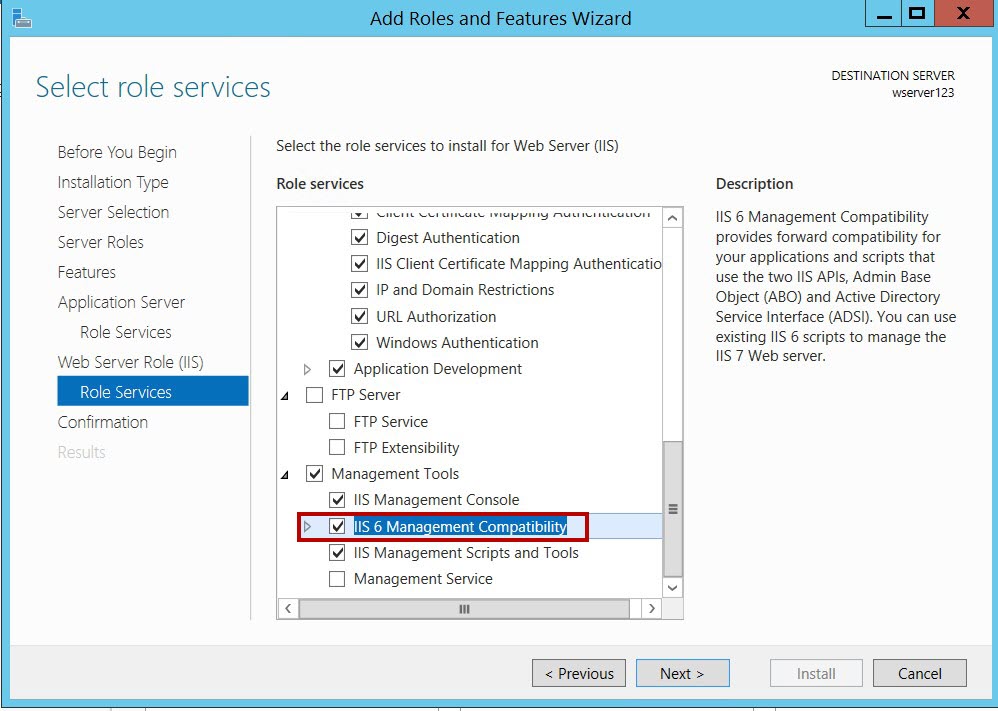Image resolution: width=998 pixels, height=711 pixels.
Task: Click the vertical scrollbar up arrow
Action: 672,218
